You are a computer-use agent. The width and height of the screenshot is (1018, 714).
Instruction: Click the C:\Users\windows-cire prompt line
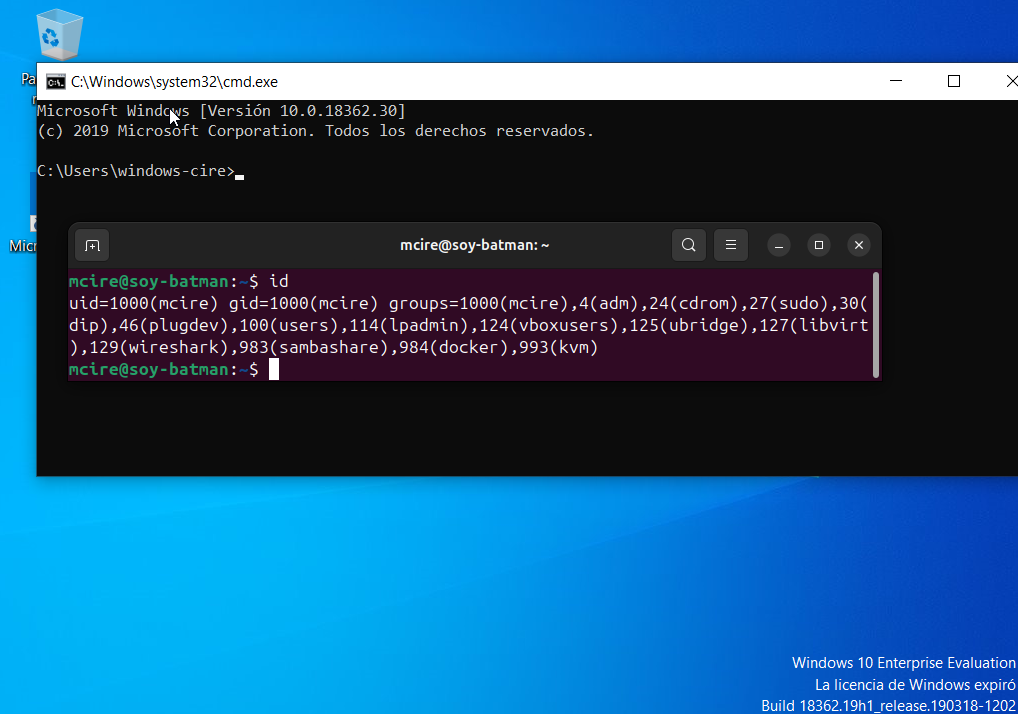tap(135, 171)
